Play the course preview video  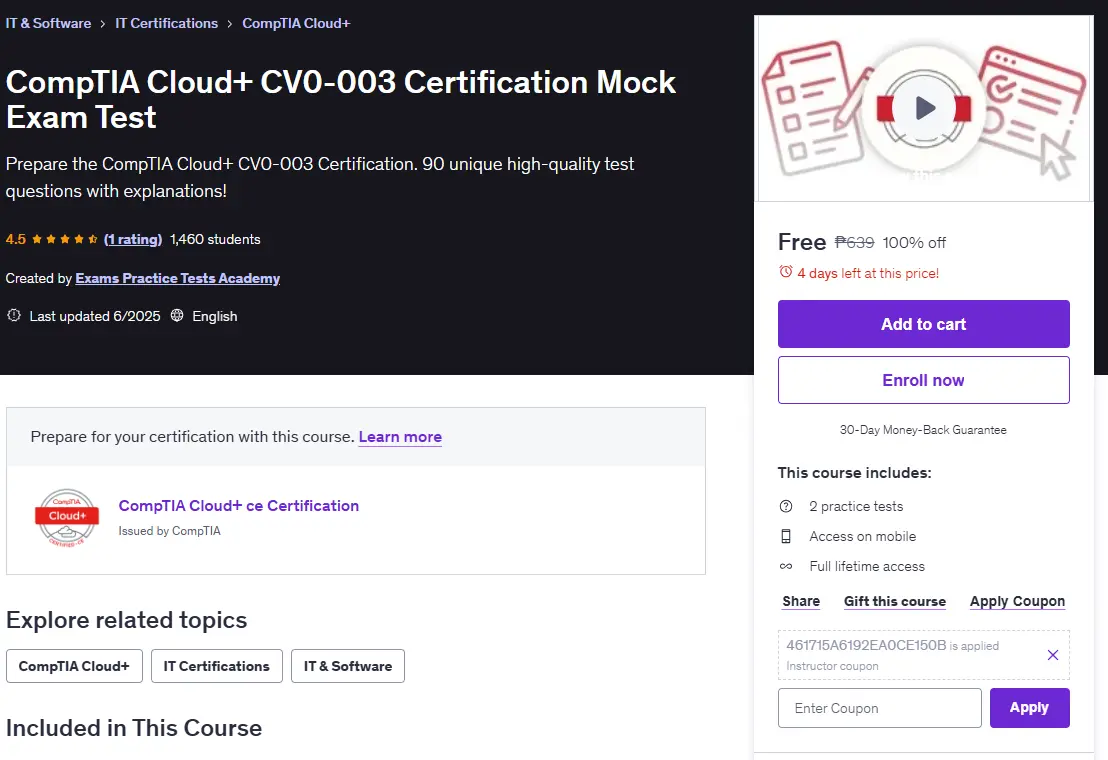924,108
